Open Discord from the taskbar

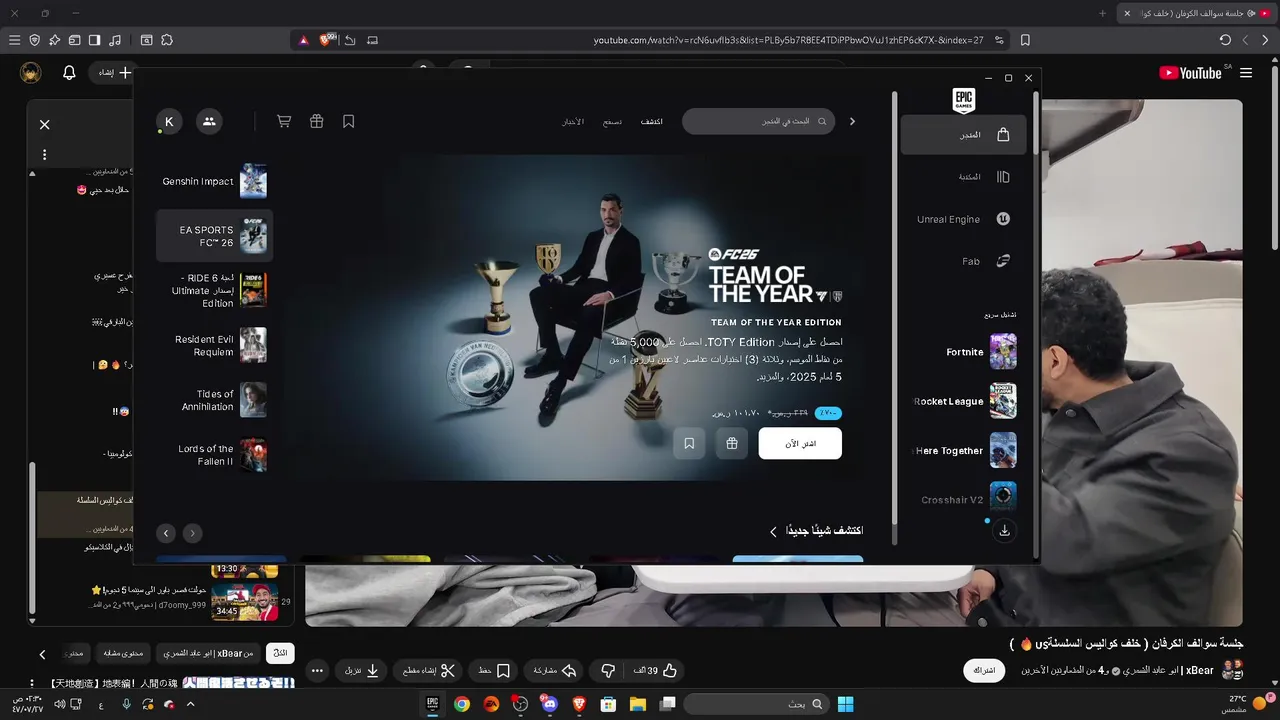(x=549, y=704)
